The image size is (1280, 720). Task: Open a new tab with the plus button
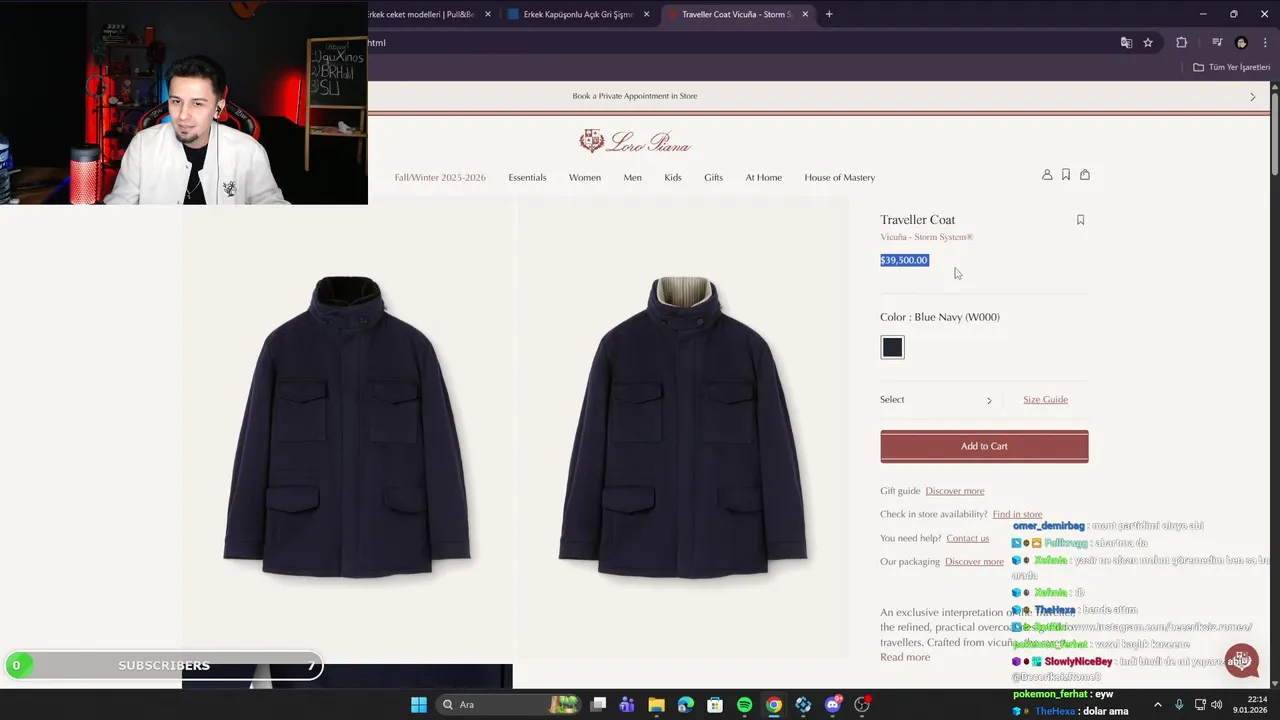(829, 14)
